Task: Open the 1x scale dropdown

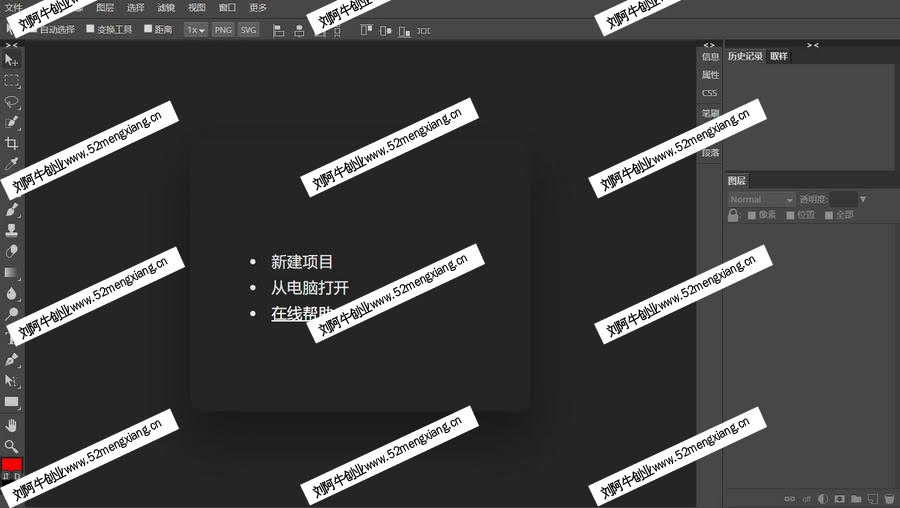Action: 196,30
